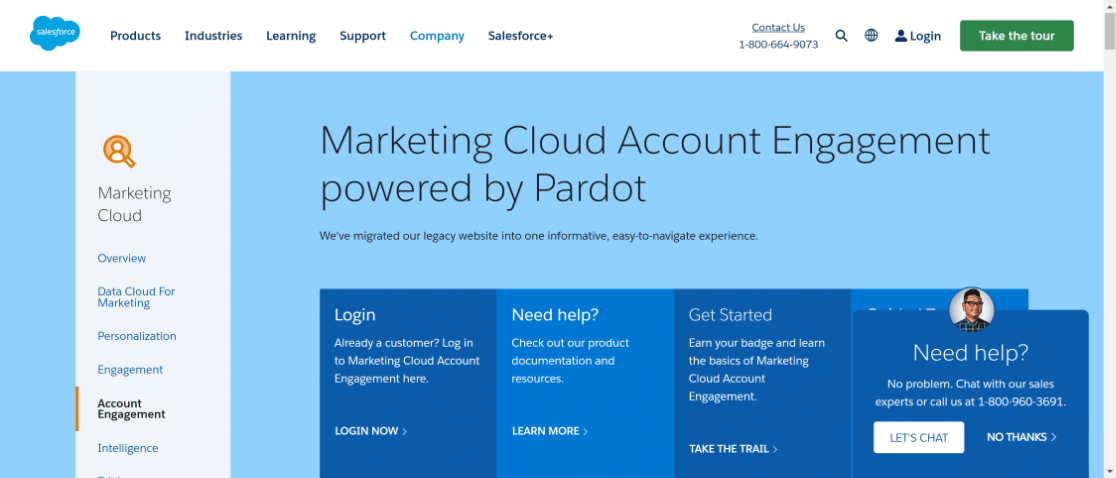The image size is (1116, 478).
Task: Click the Take the tour button
Action: coord(1016,36)
